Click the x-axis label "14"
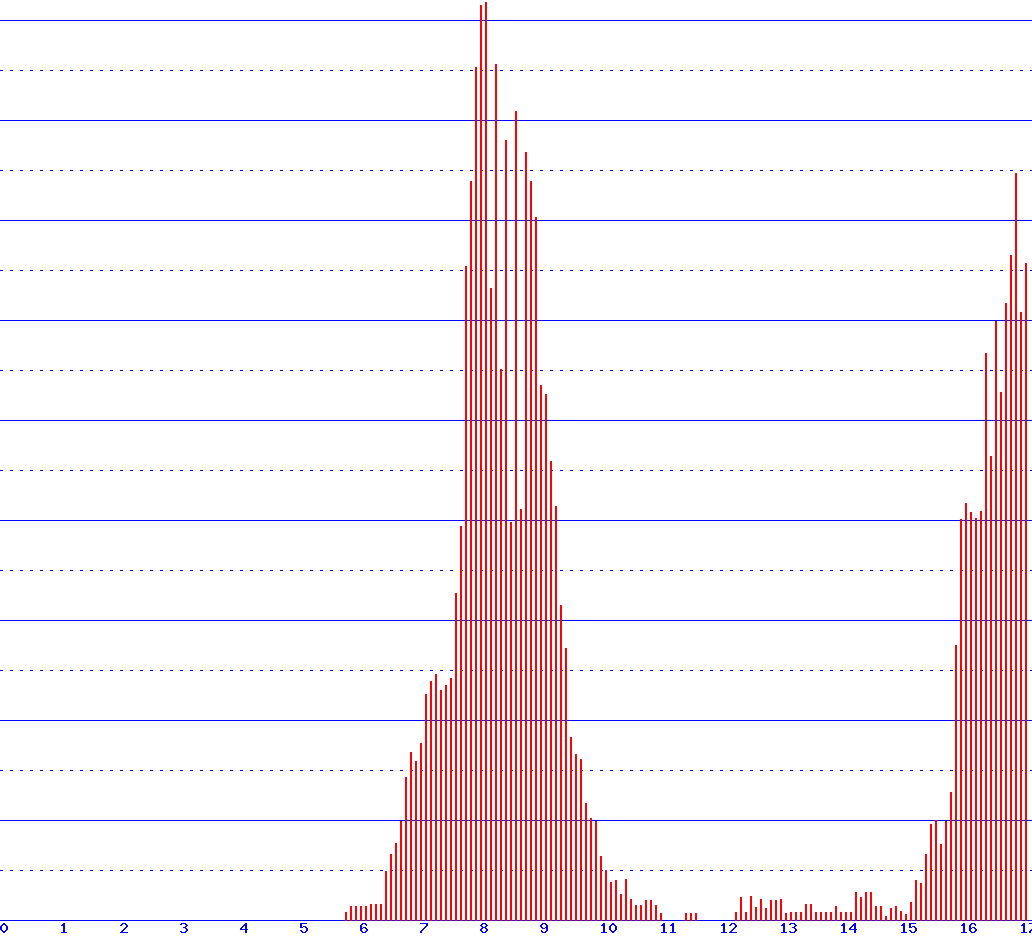The width and height of the screenshot is (1032, 940). click(x=848, y=929)
